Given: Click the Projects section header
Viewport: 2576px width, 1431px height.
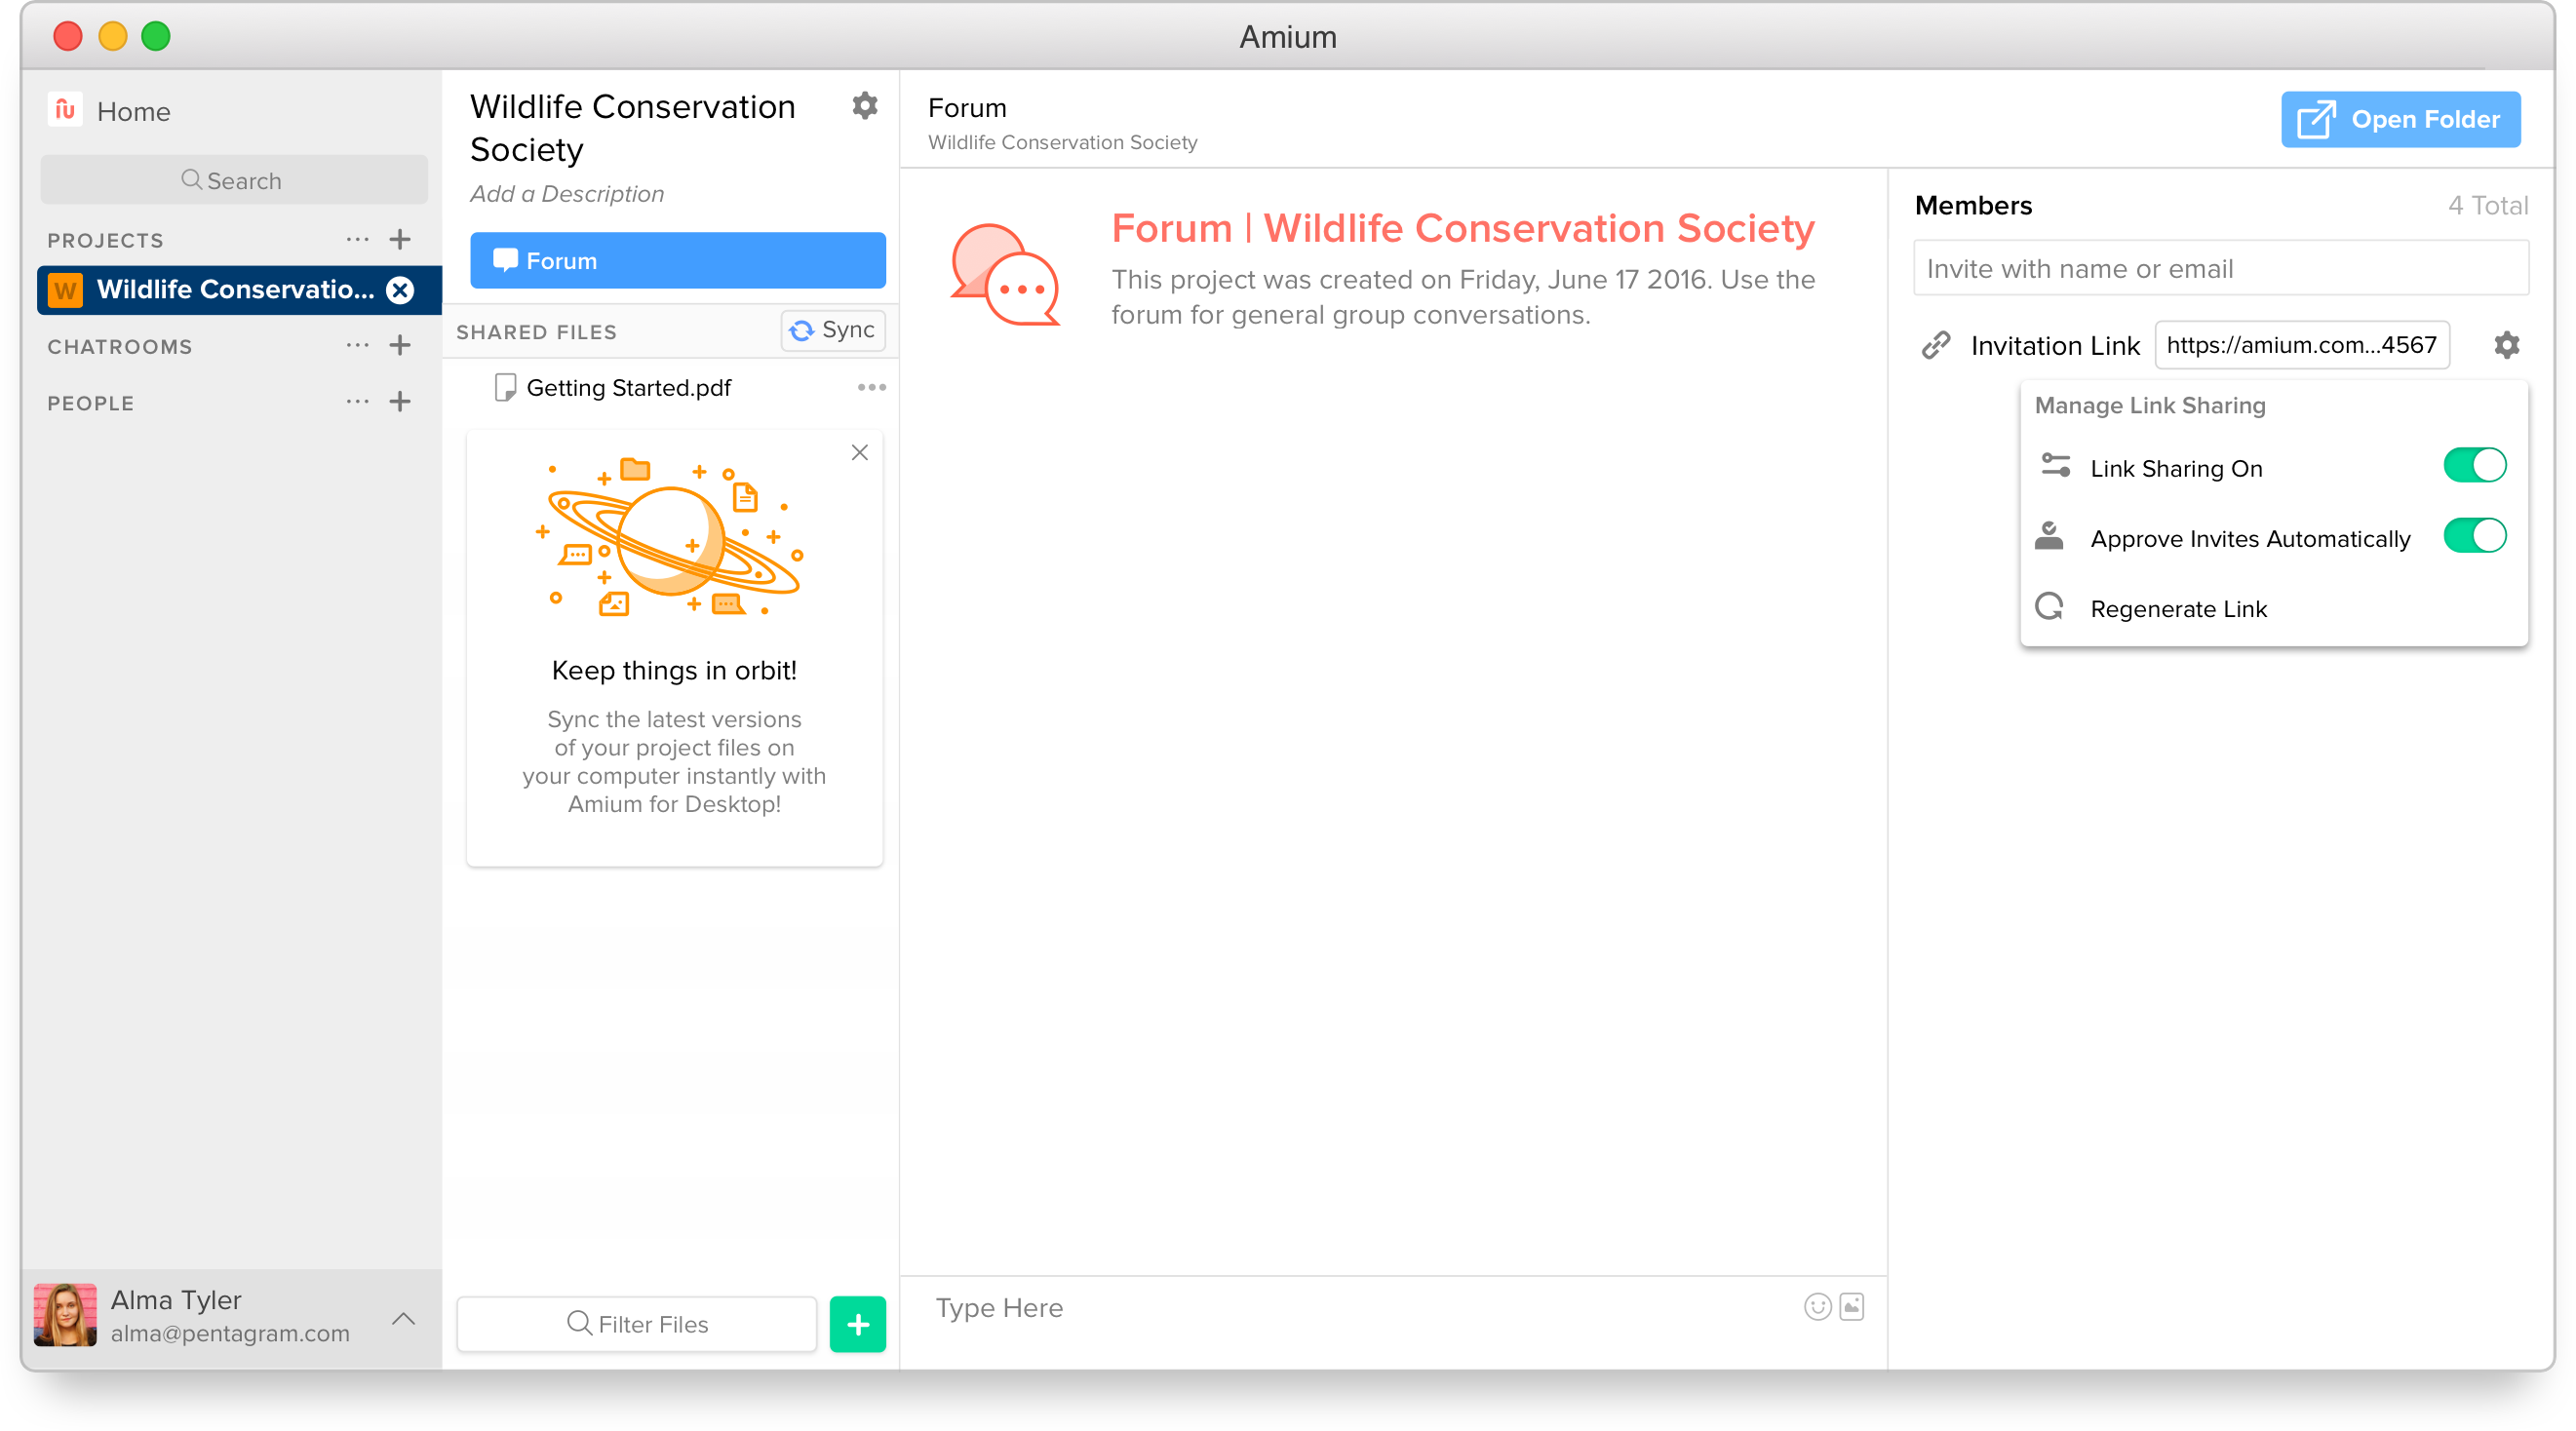Looking at the screenshot, I should coord(106,241).
